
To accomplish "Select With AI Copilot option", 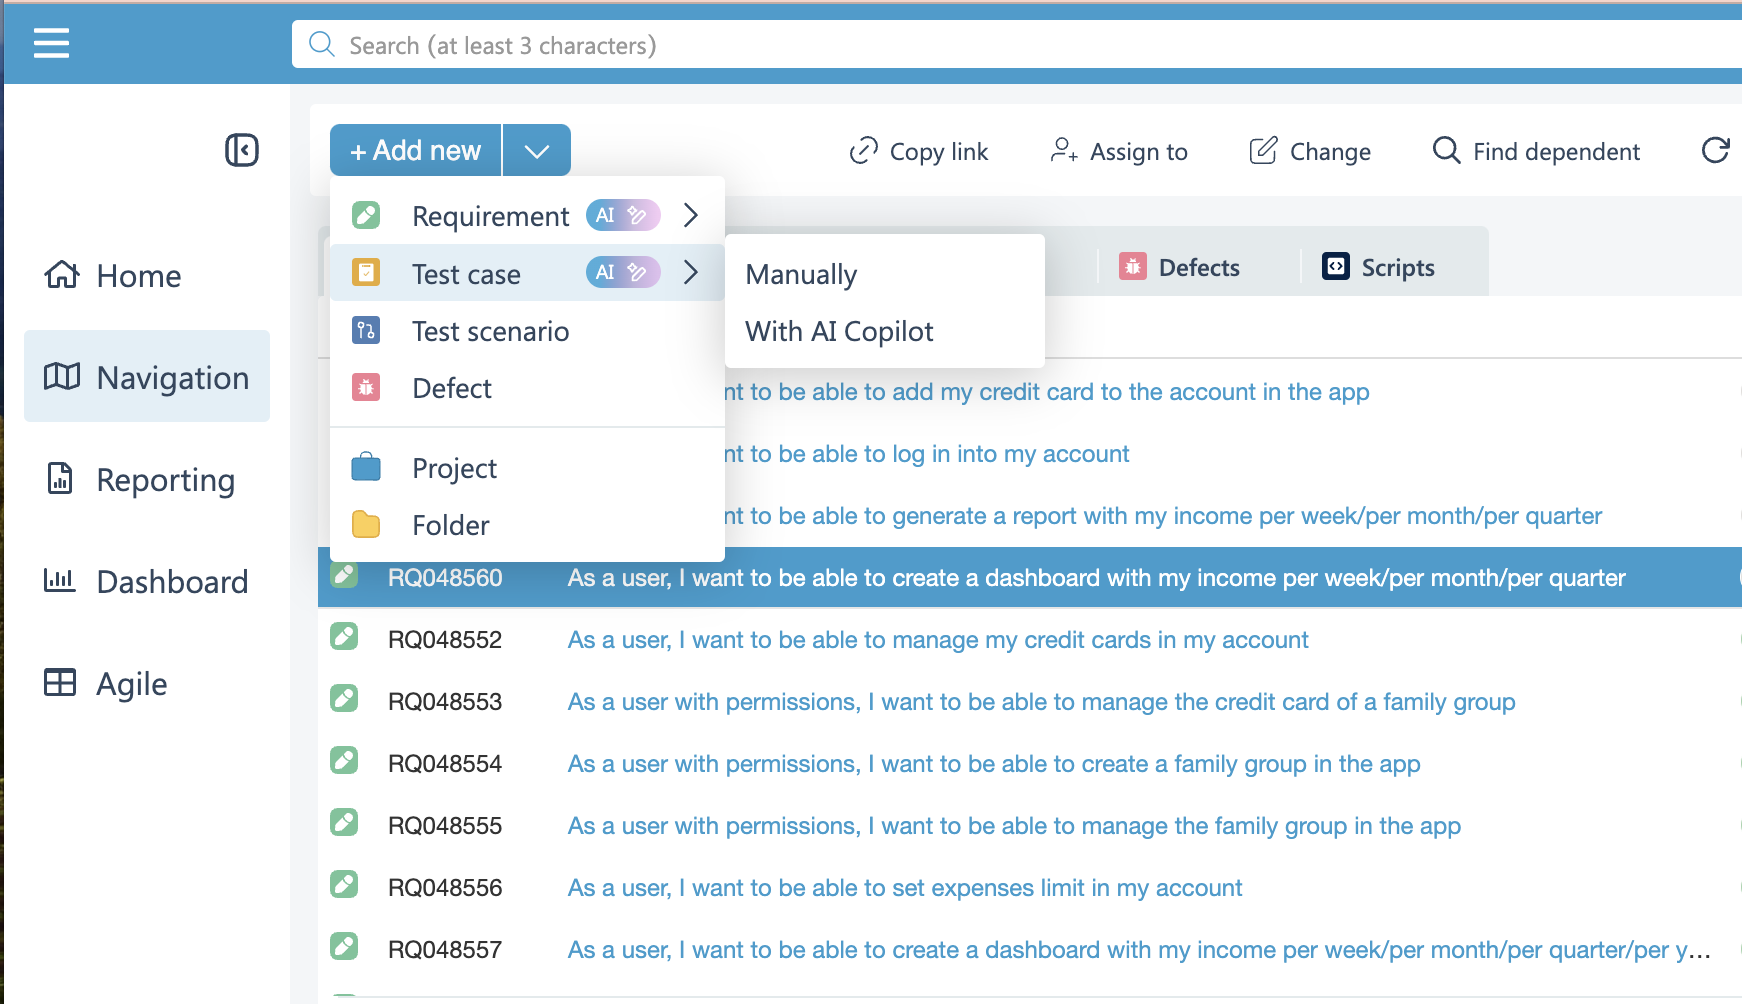I will coord(839,331).
